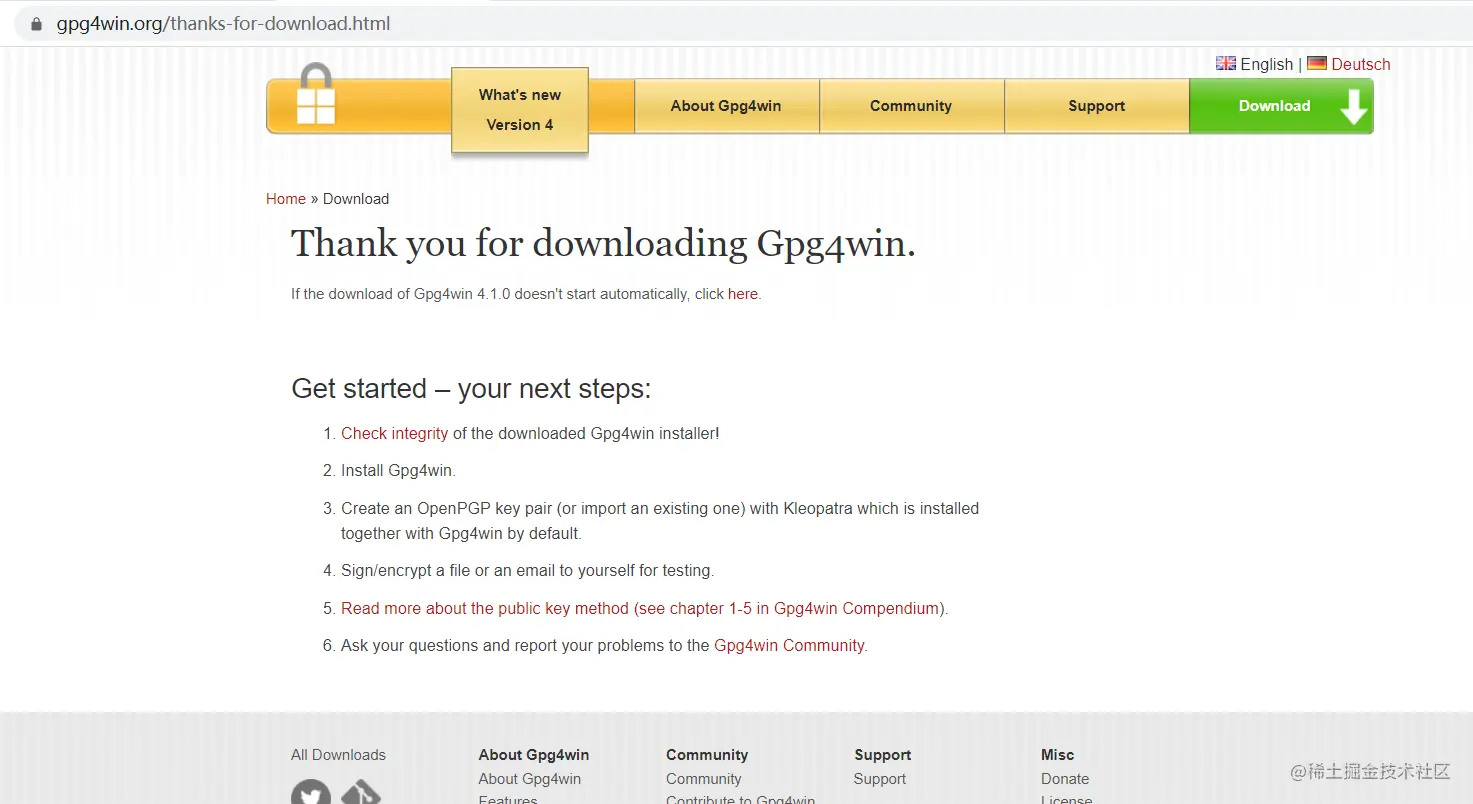Click footer 'Misc' bold heading

[x=1057, y=755]
